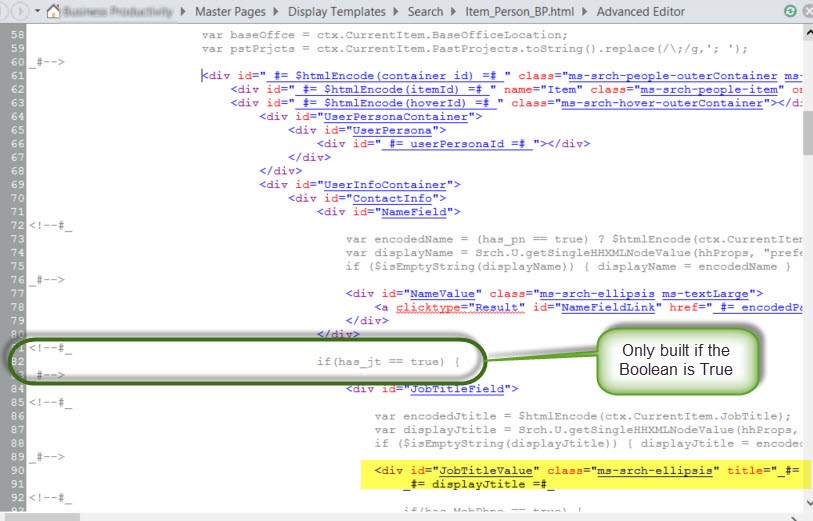Viewport: 813px width, 521px height.
Task: Click the Home site icon in breadcrumb
Action: click(53, 11)
